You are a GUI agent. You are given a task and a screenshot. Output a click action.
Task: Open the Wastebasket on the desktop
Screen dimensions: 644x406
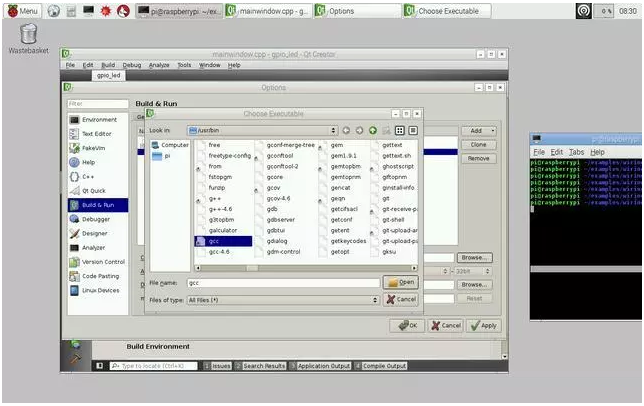tap(29, 36)
